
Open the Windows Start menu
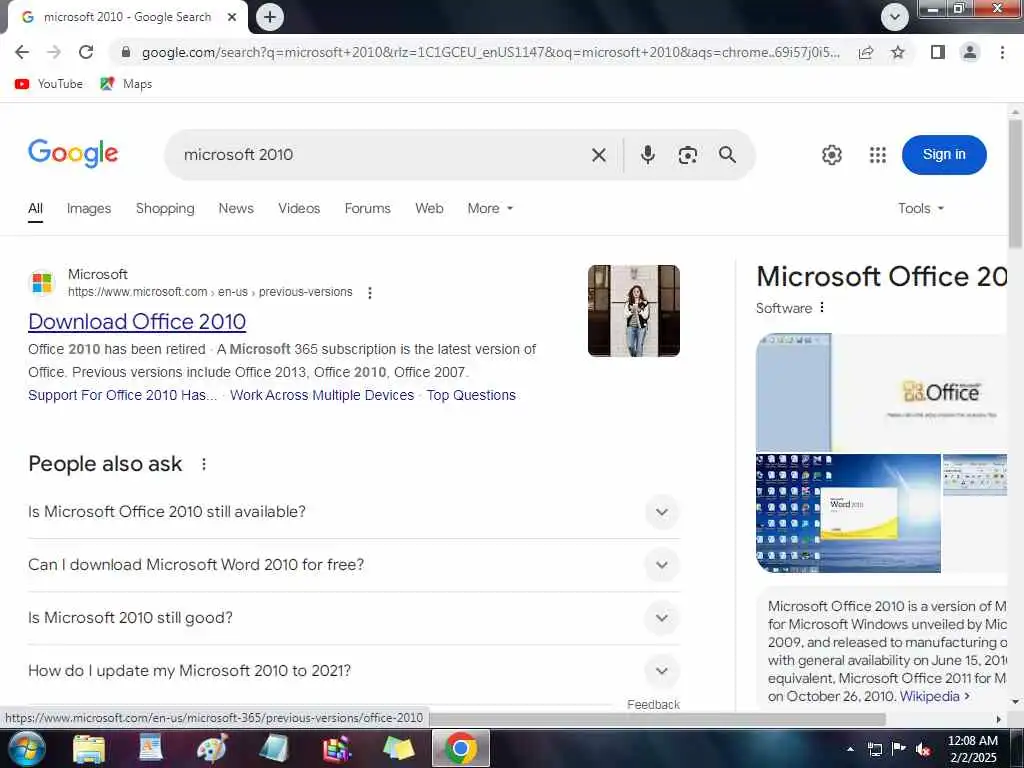25,748
